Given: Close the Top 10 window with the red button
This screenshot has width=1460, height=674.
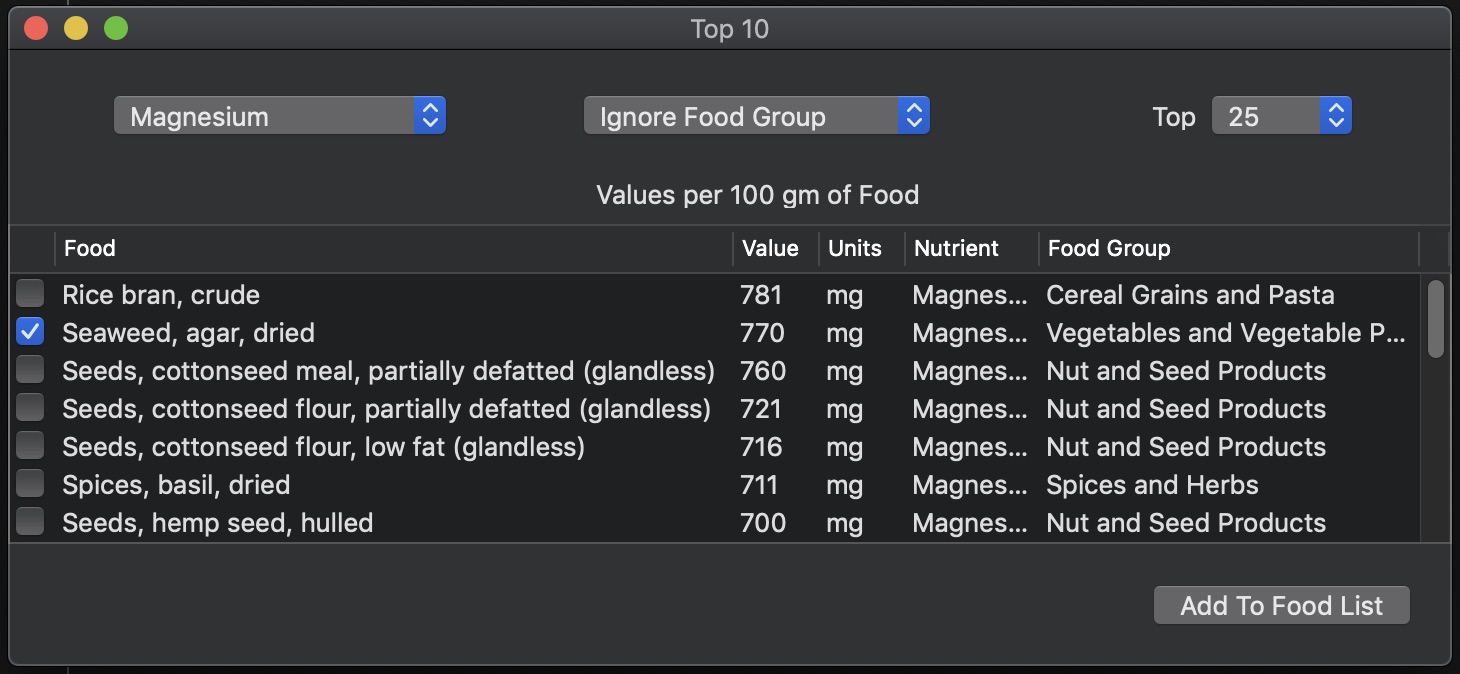Looking at the screenshot, I should pos(36,28).
